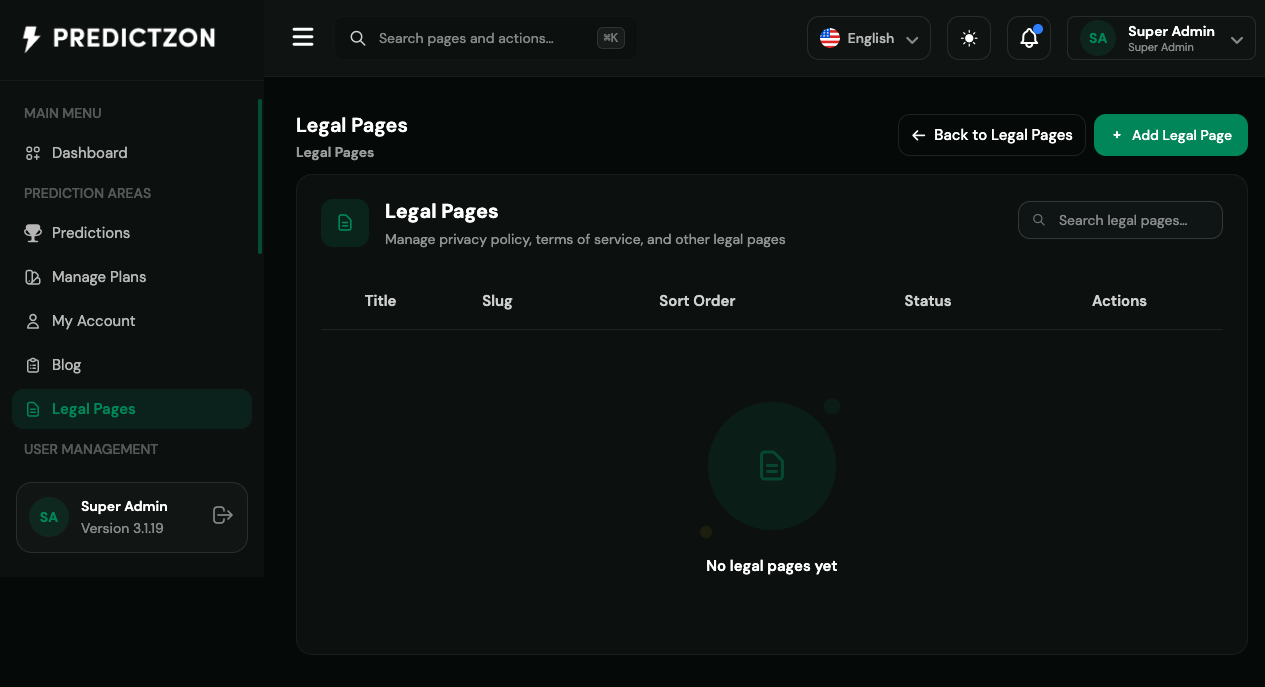This screenshot has width=1265, height=687.
Task: Select Legal Pages sidebar item
Action: click(x=132, y=409)
